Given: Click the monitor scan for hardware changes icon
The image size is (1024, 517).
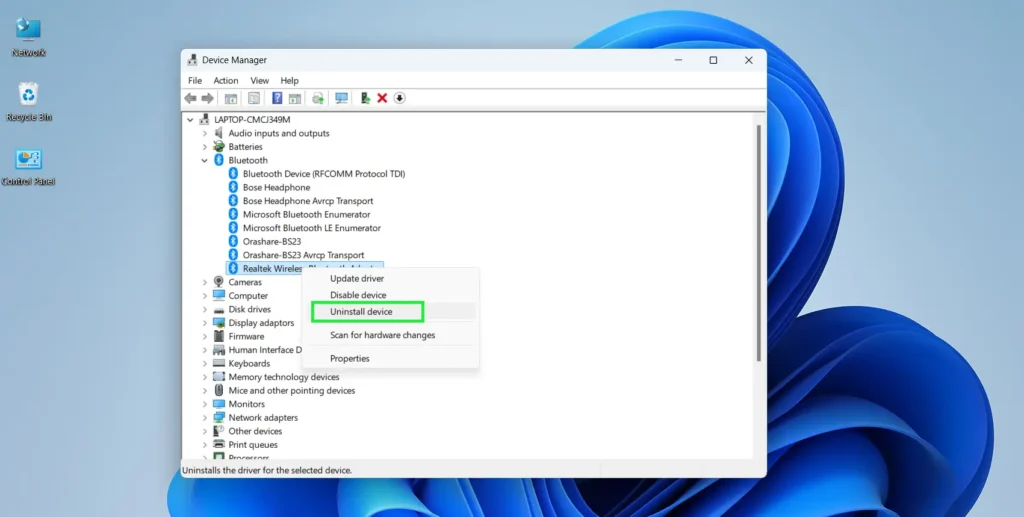Looking at the screenshot, I should point(341,98).
